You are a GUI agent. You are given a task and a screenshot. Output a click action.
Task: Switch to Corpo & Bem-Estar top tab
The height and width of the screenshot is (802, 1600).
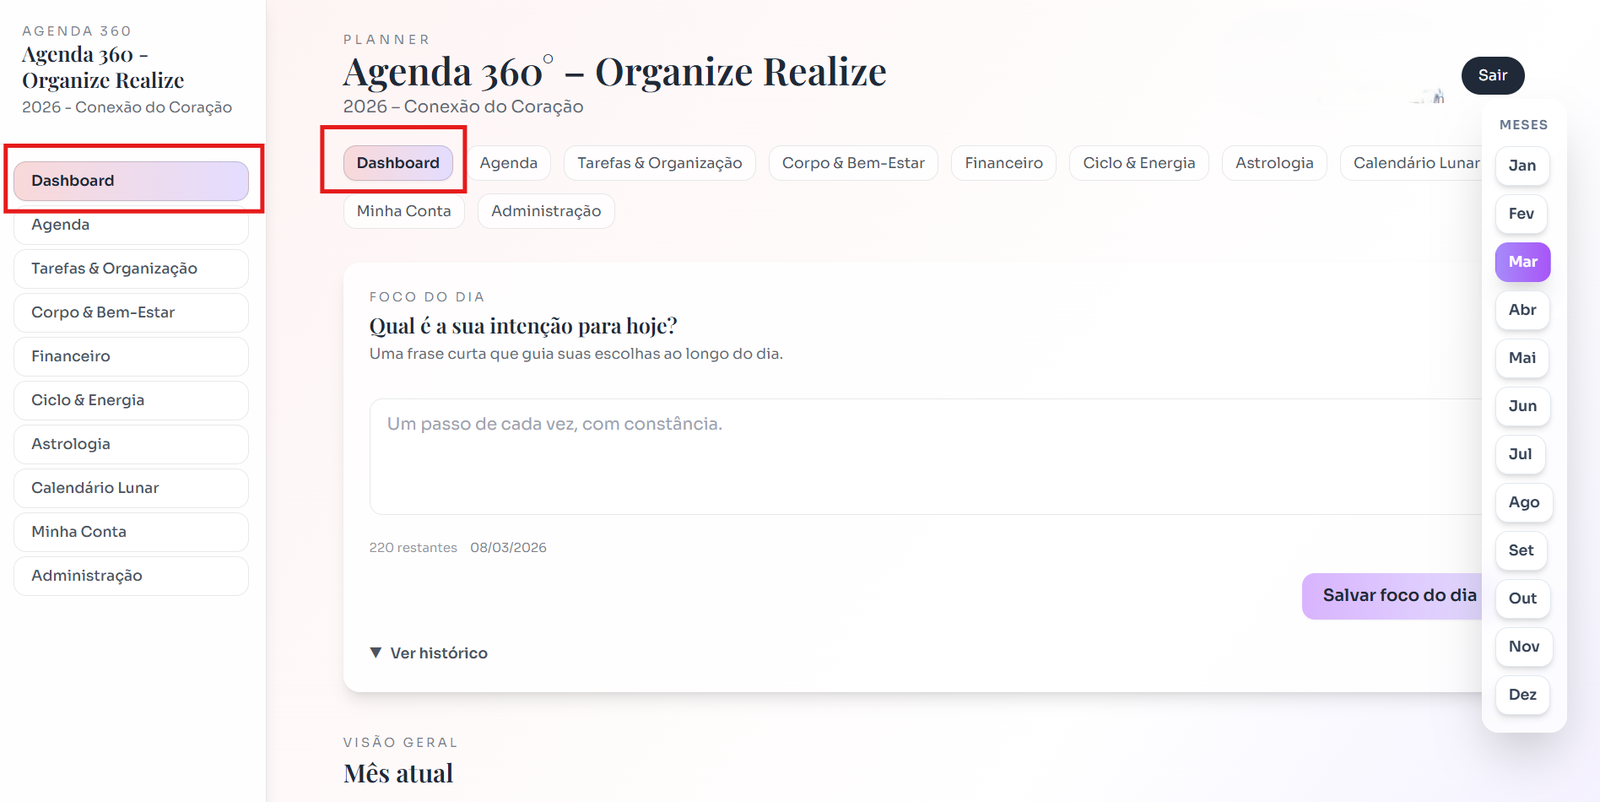853,163
